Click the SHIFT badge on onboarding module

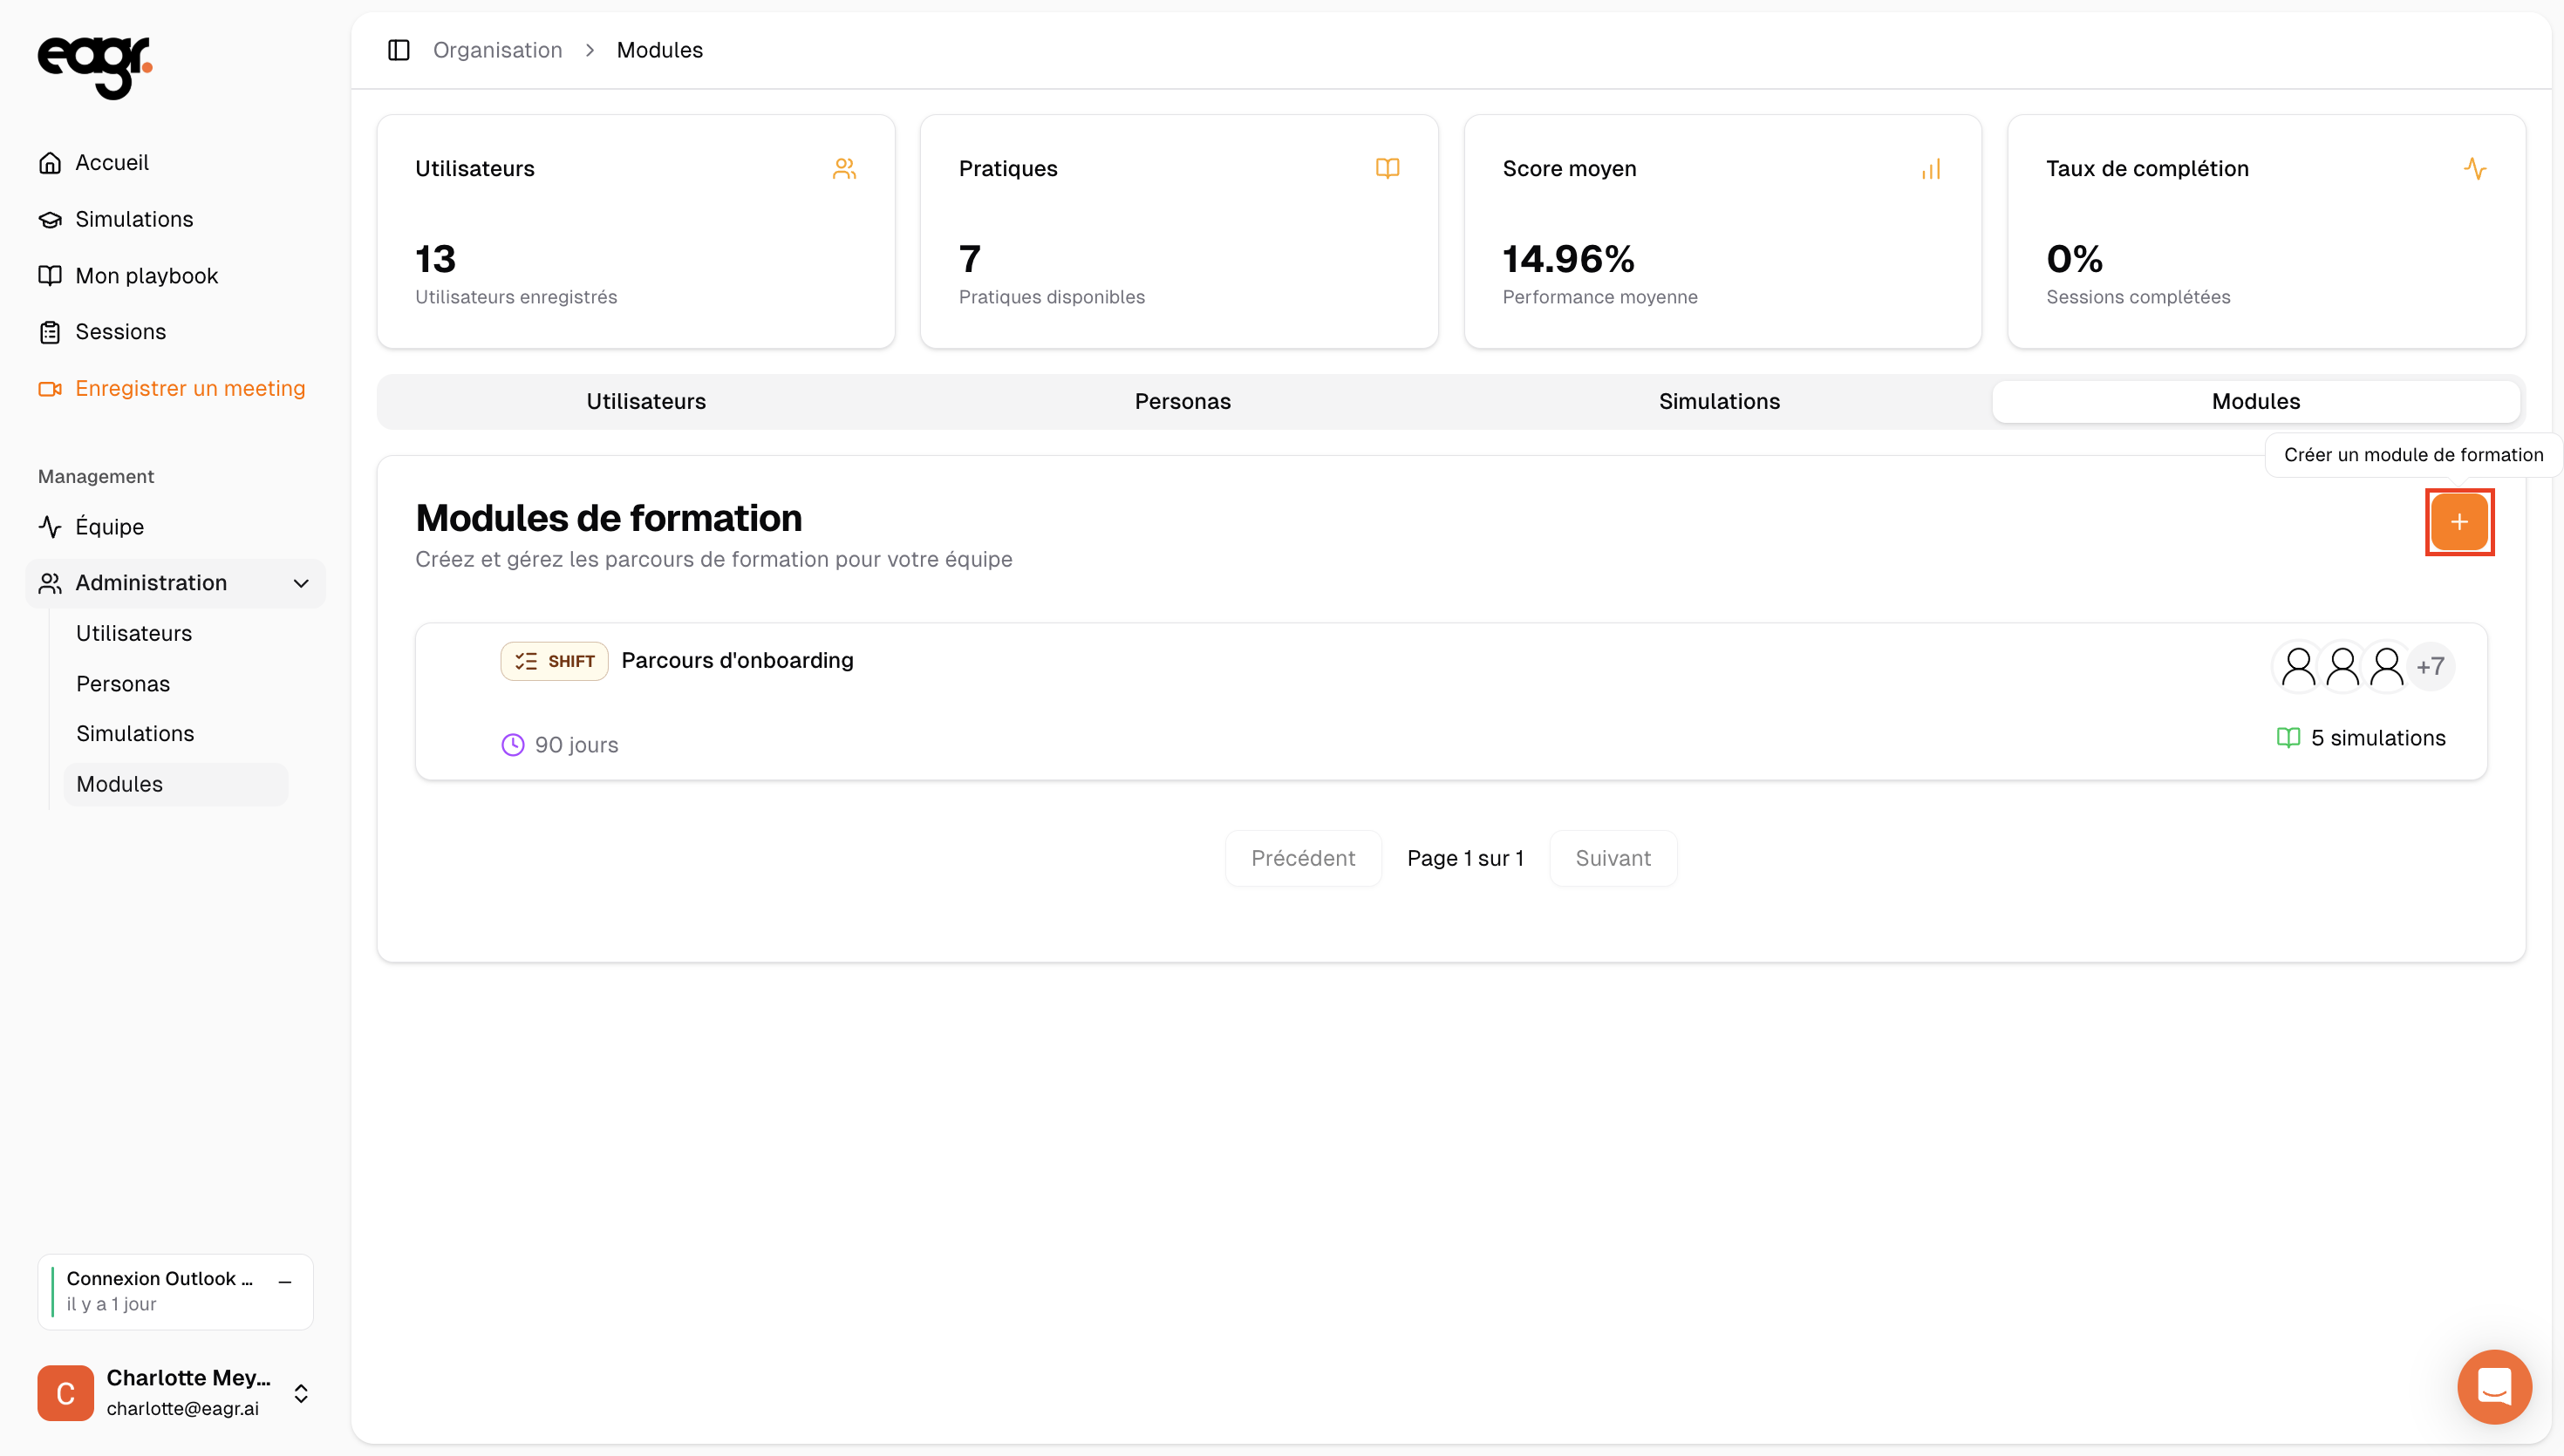pyautogui.click(x=554, y=661)
